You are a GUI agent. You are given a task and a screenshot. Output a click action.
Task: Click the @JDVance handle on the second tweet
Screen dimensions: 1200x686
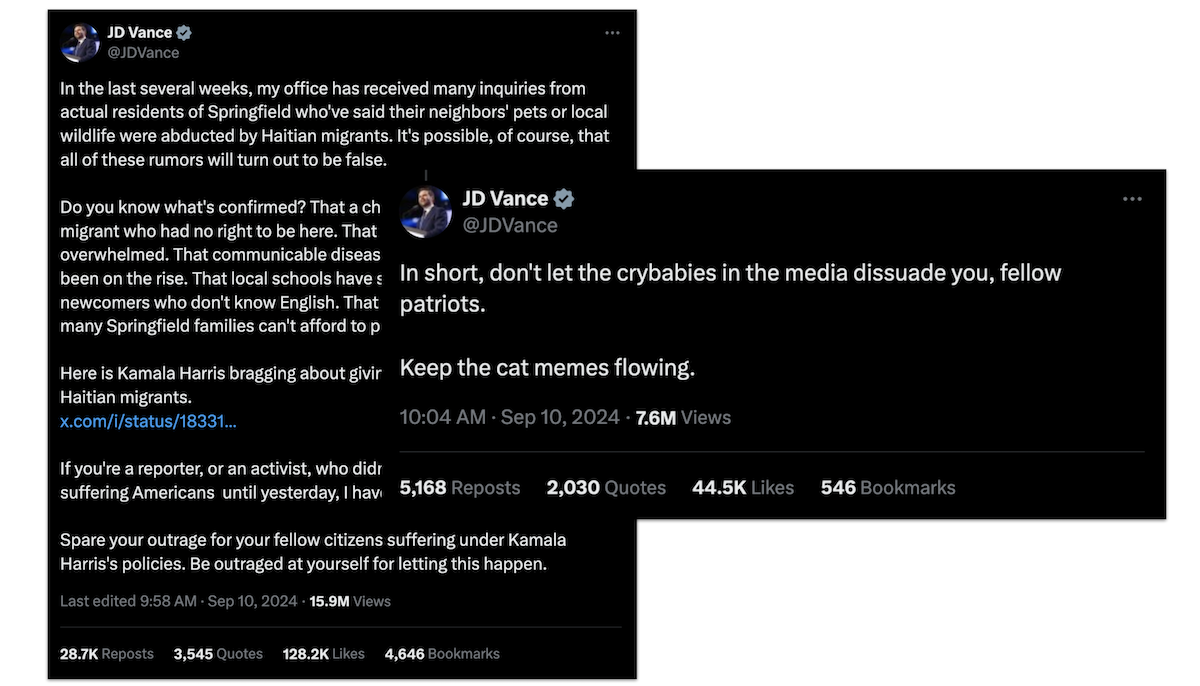[x=512, y=225]
